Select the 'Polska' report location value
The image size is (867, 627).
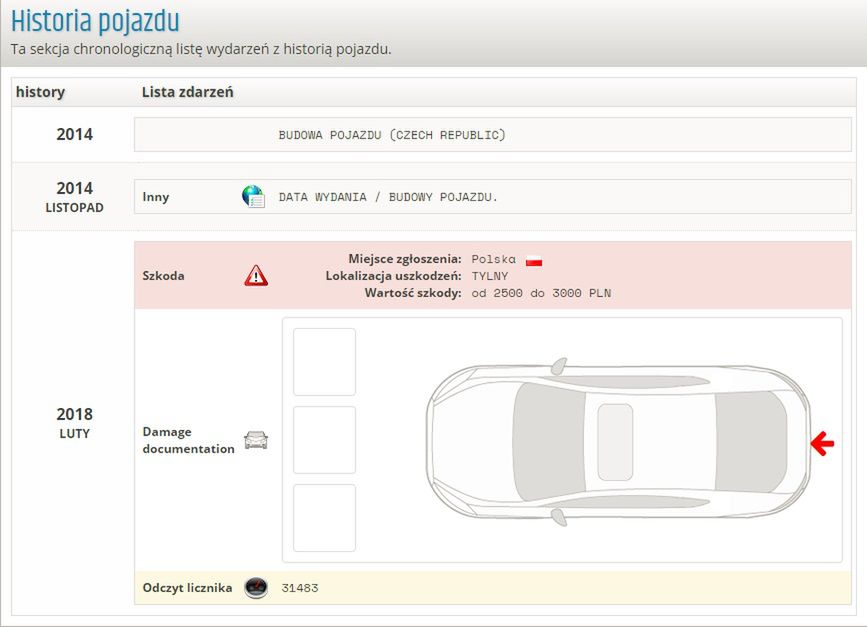pyautogui.click(x=493, y=259)
